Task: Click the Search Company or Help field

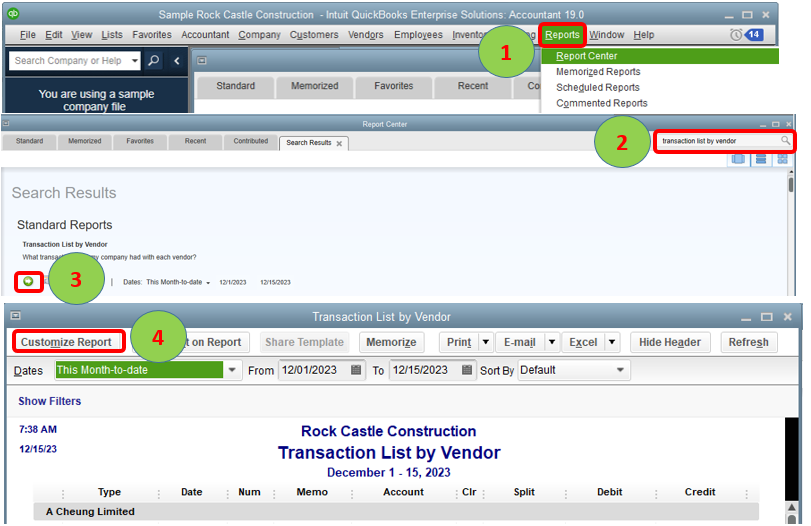Action: 69,61
